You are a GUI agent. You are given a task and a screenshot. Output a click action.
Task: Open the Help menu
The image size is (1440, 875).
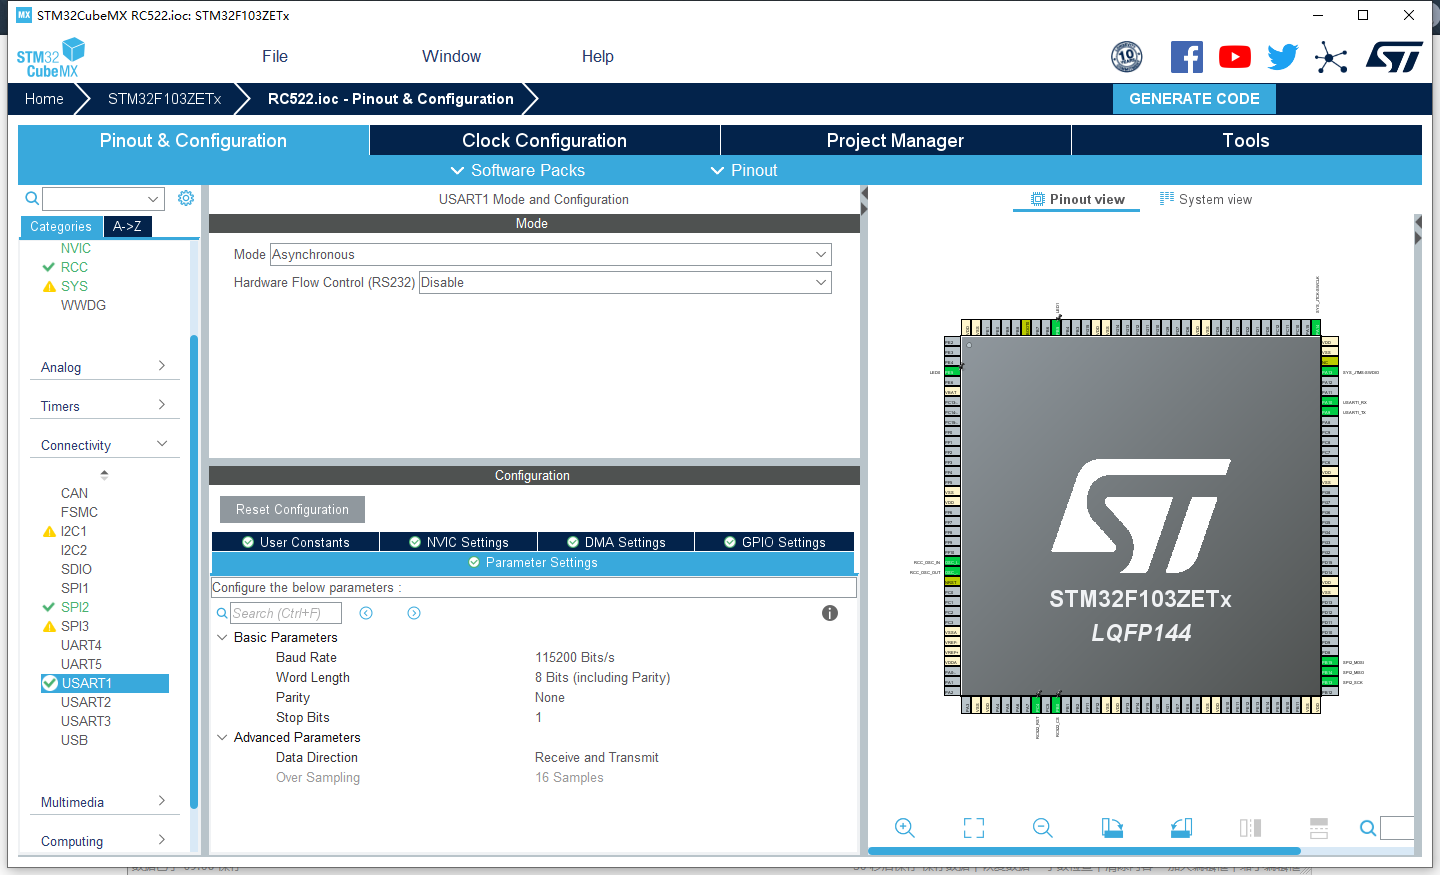tap(598, 57)
